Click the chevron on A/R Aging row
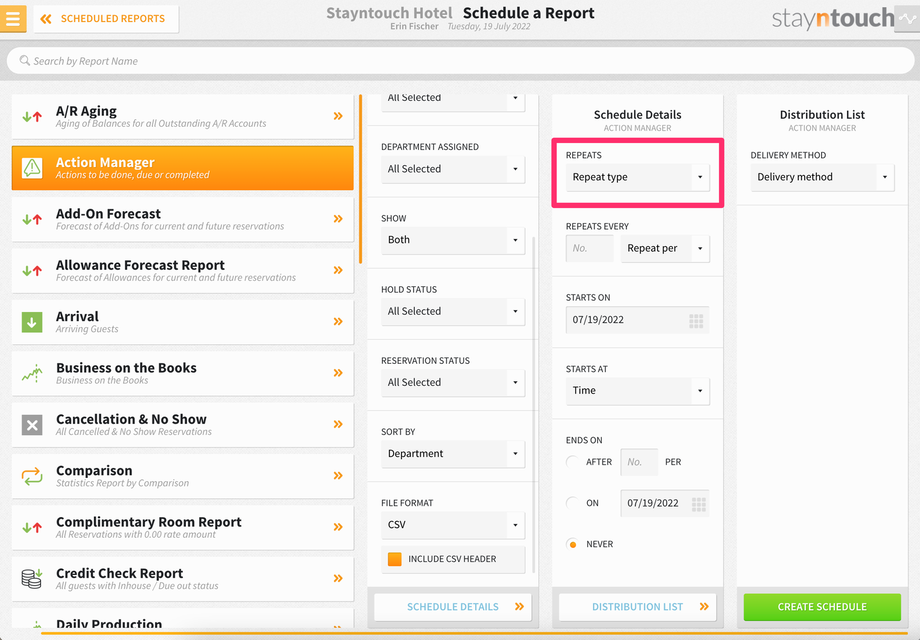This screenshot has width=920, height=640. pyautogui.click(x=338, y=116)
